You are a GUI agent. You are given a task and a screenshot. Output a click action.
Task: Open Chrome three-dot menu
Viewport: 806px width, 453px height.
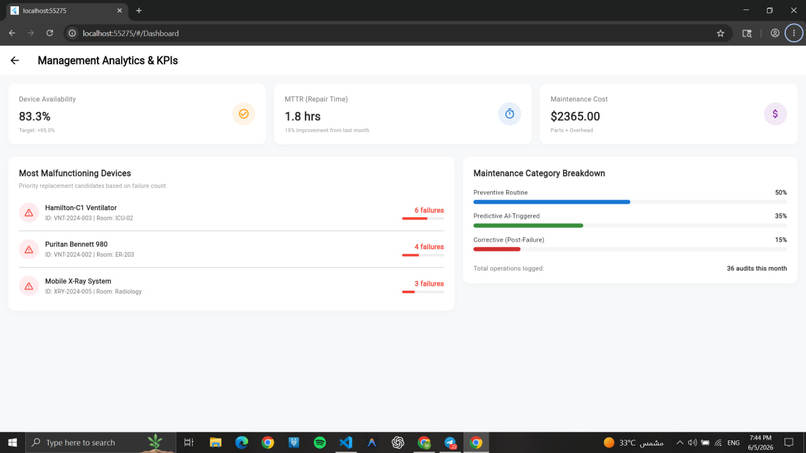(x=794, y=33)
